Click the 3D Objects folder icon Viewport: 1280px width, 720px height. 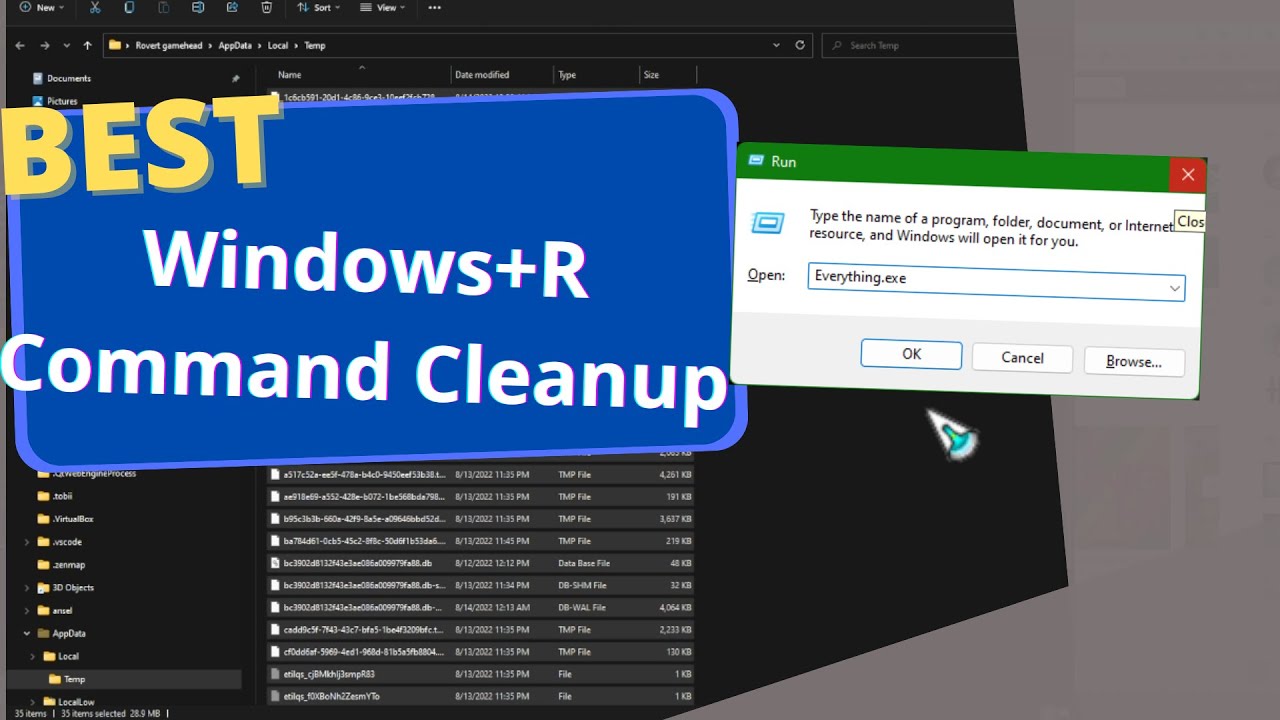(43, 588)
